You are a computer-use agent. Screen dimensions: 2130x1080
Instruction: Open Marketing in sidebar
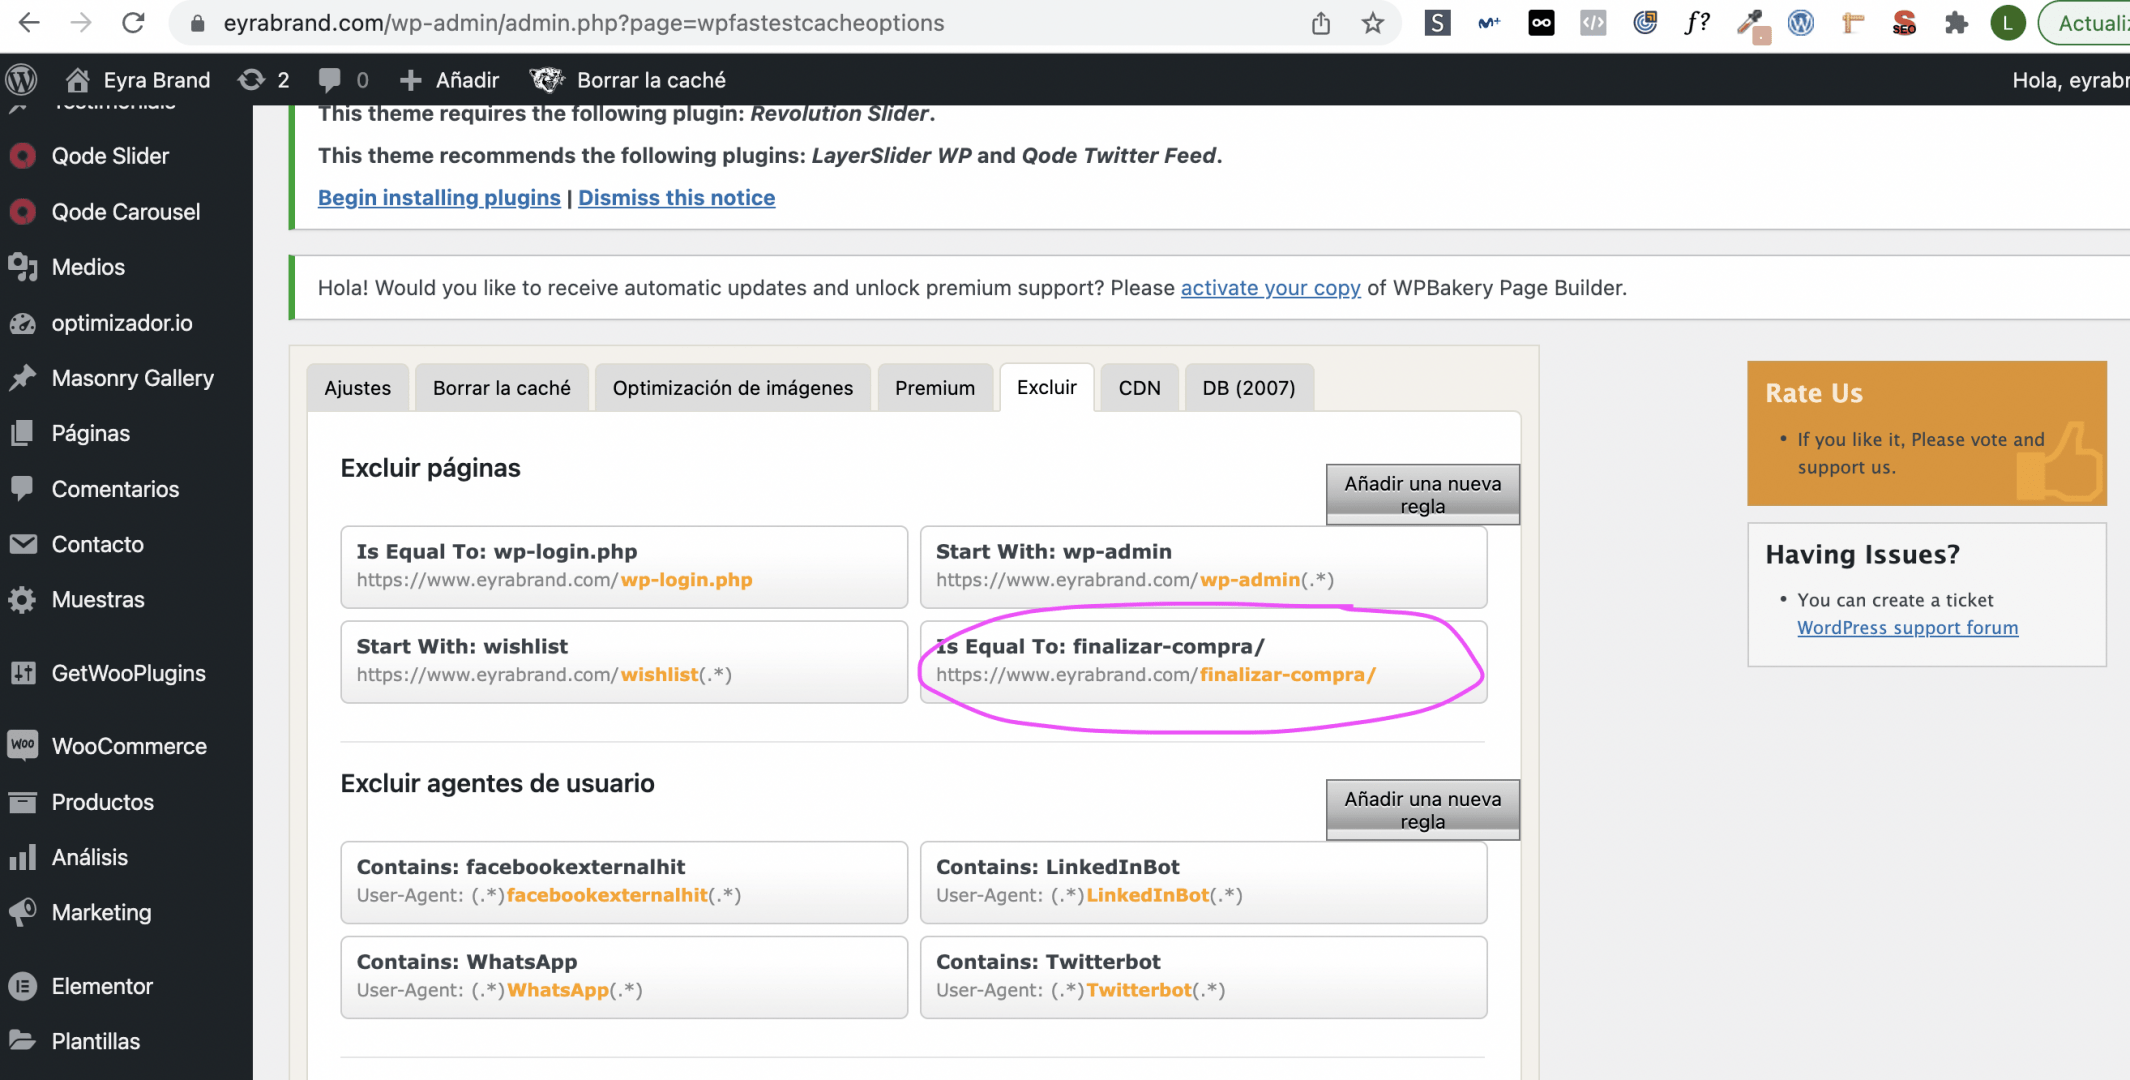[101, 913]
